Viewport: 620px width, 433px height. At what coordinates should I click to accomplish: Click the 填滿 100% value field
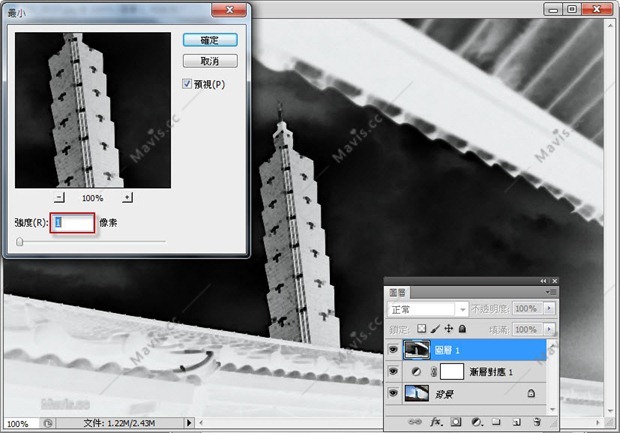[x=528, y=329]
